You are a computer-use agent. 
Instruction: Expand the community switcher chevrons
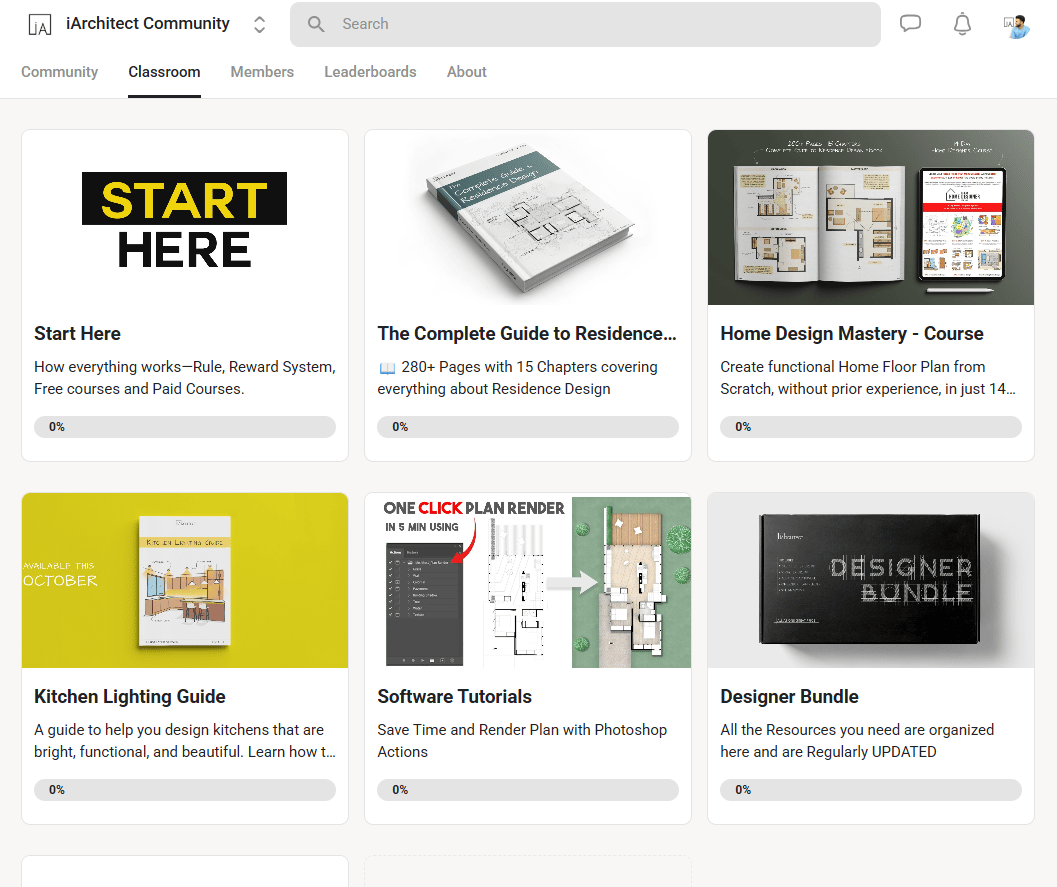pyautogui.click(x=259, y=24)
